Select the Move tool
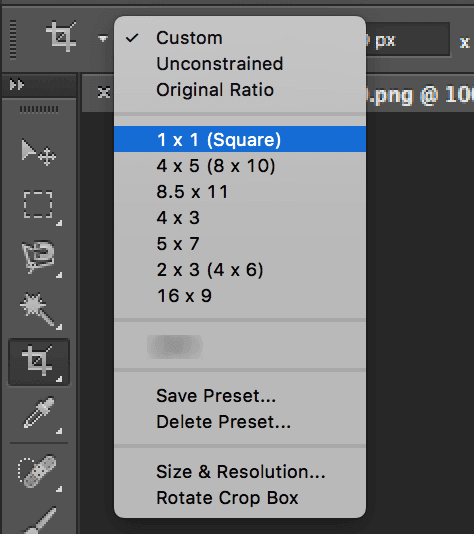474x534 pixels. pos(38,152)
